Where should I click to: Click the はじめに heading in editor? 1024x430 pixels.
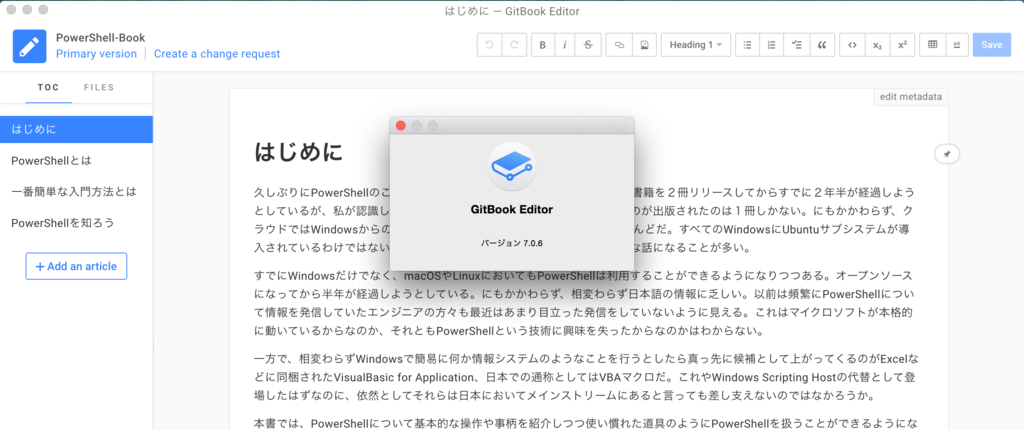click(298, 152)
